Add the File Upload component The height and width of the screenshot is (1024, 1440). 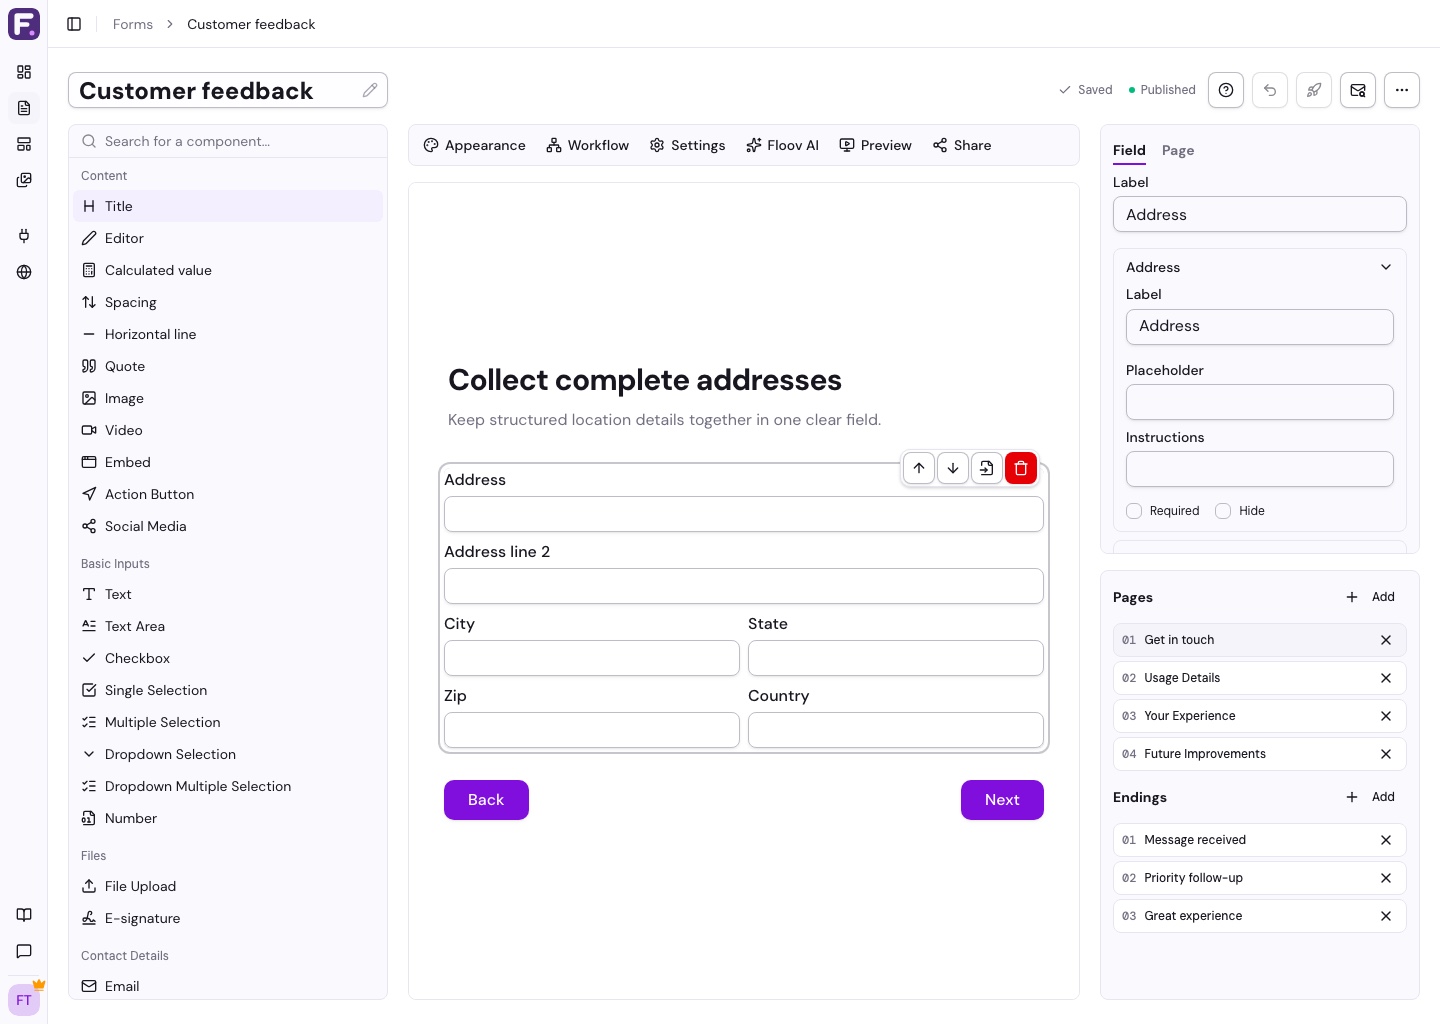(x=228, y=886)
